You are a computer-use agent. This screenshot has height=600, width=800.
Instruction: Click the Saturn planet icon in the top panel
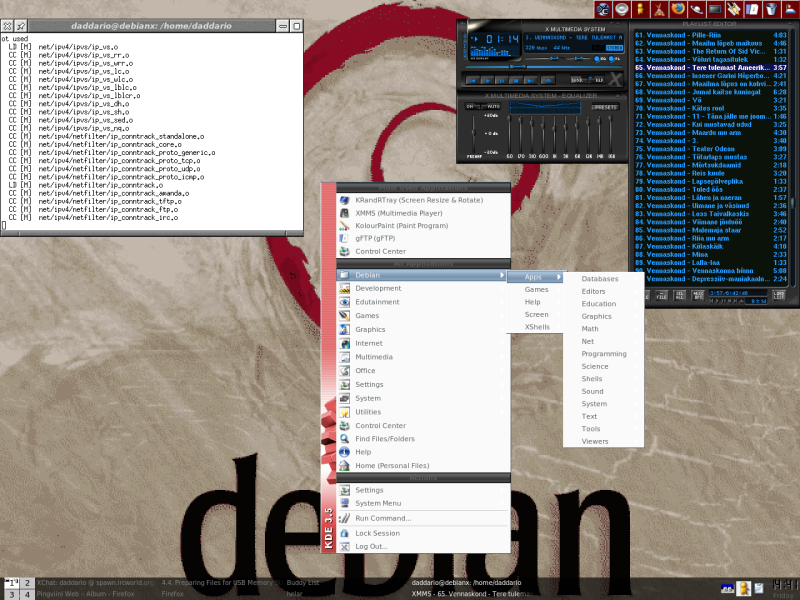pos(696,9)
